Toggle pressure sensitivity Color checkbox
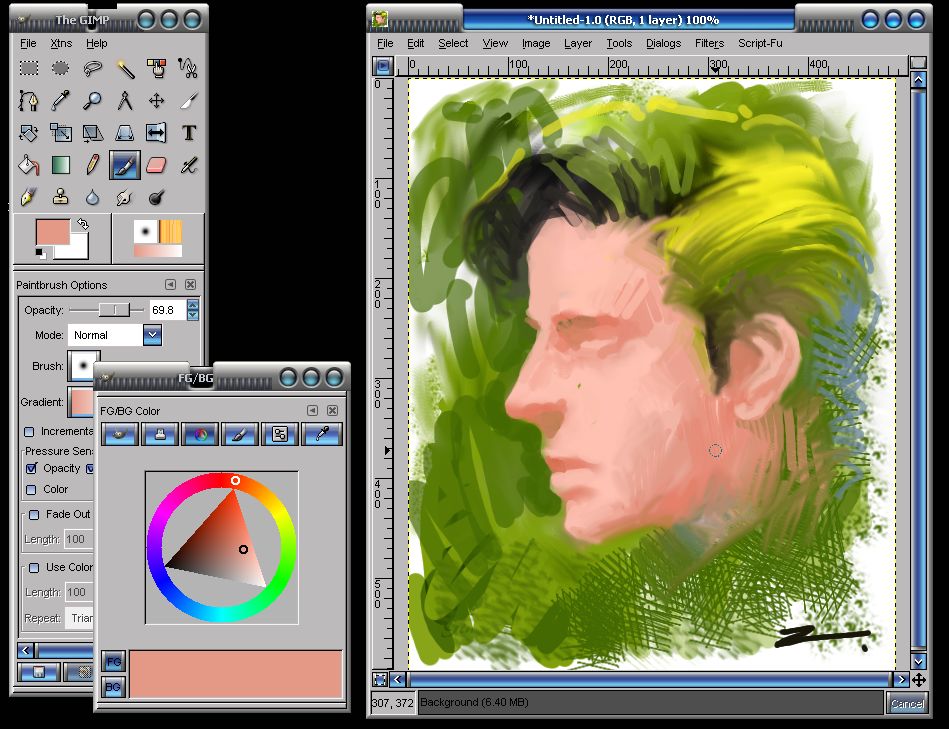 31,489
